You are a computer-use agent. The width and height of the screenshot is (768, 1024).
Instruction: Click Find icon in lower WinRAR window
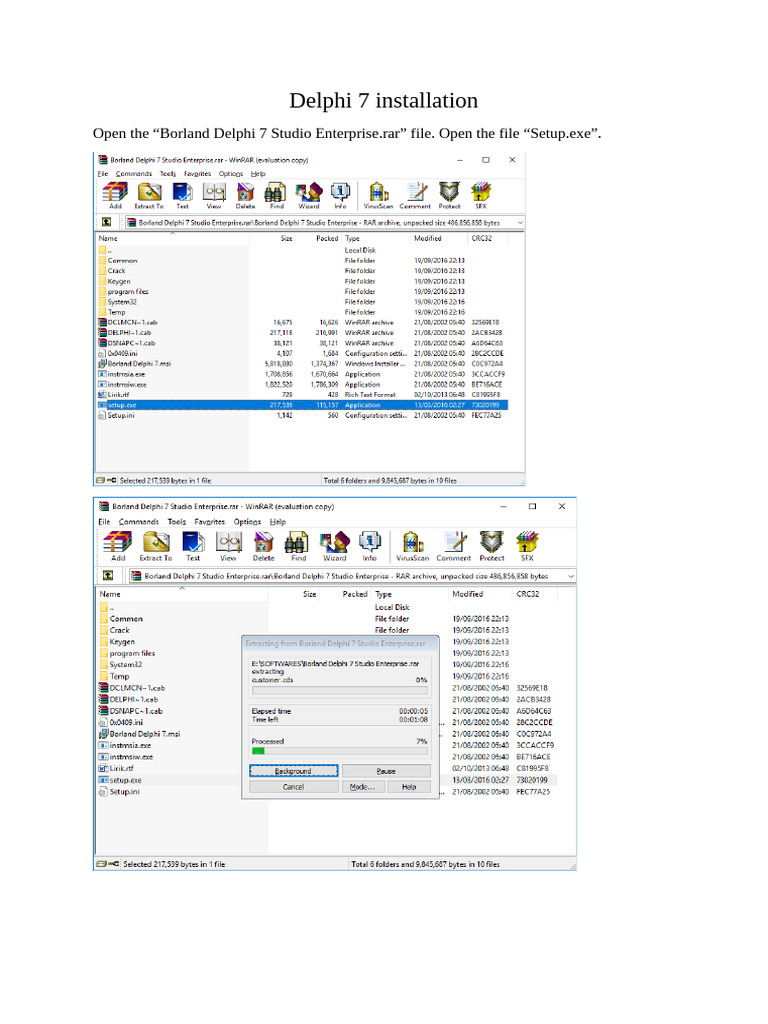[298, 546]
